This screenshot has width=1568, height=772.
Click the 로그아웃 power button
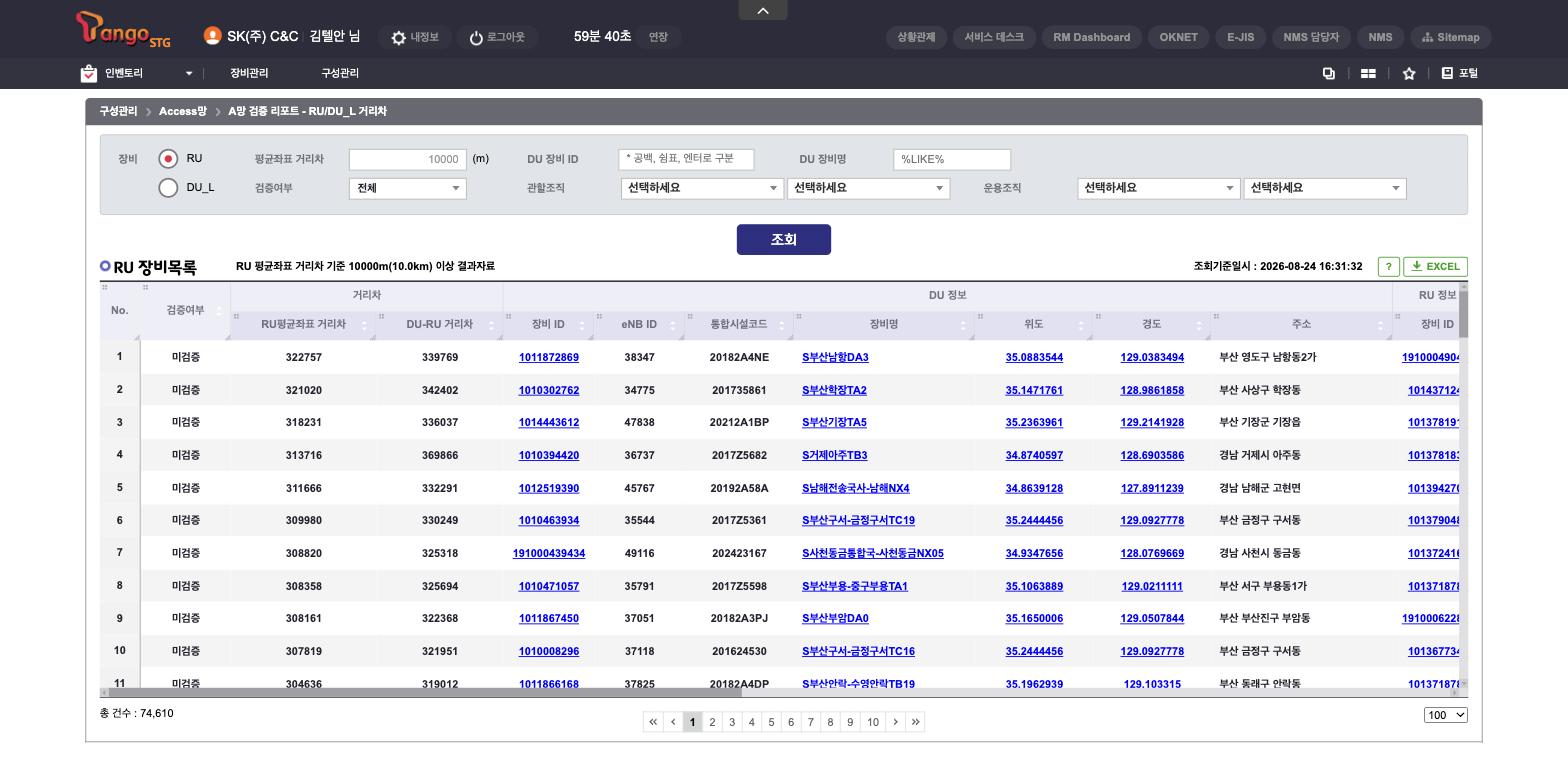click(x=497, y=37)
